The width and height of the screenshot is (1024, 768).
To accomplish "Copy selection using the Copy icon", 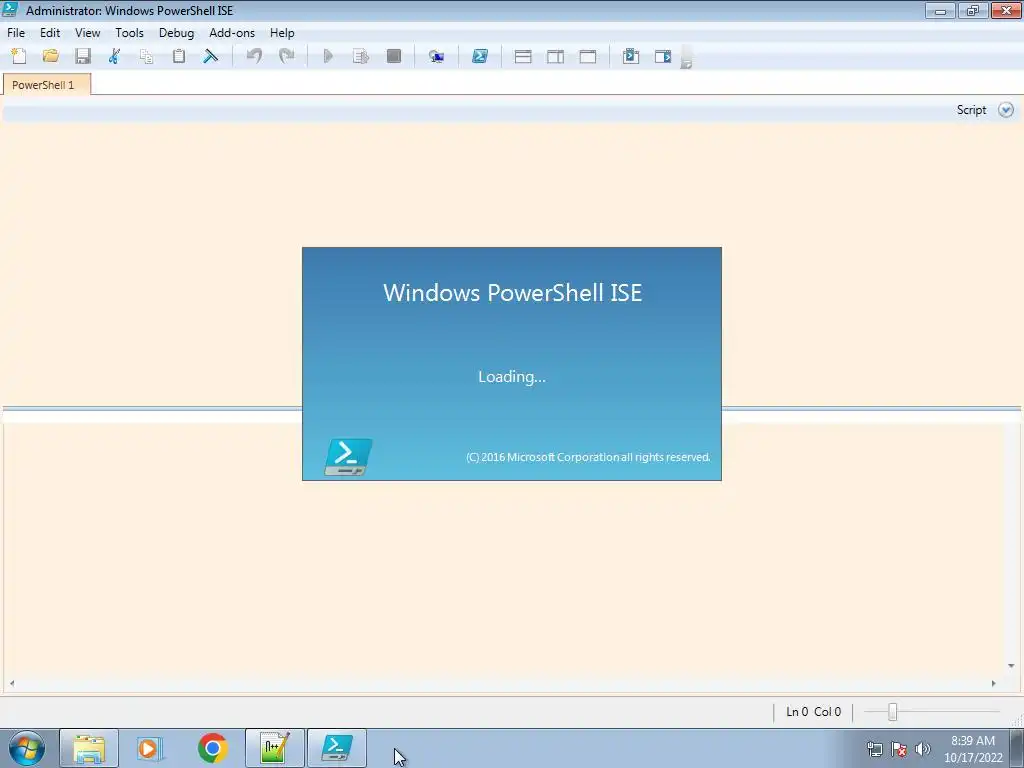I will pos(146,56).
